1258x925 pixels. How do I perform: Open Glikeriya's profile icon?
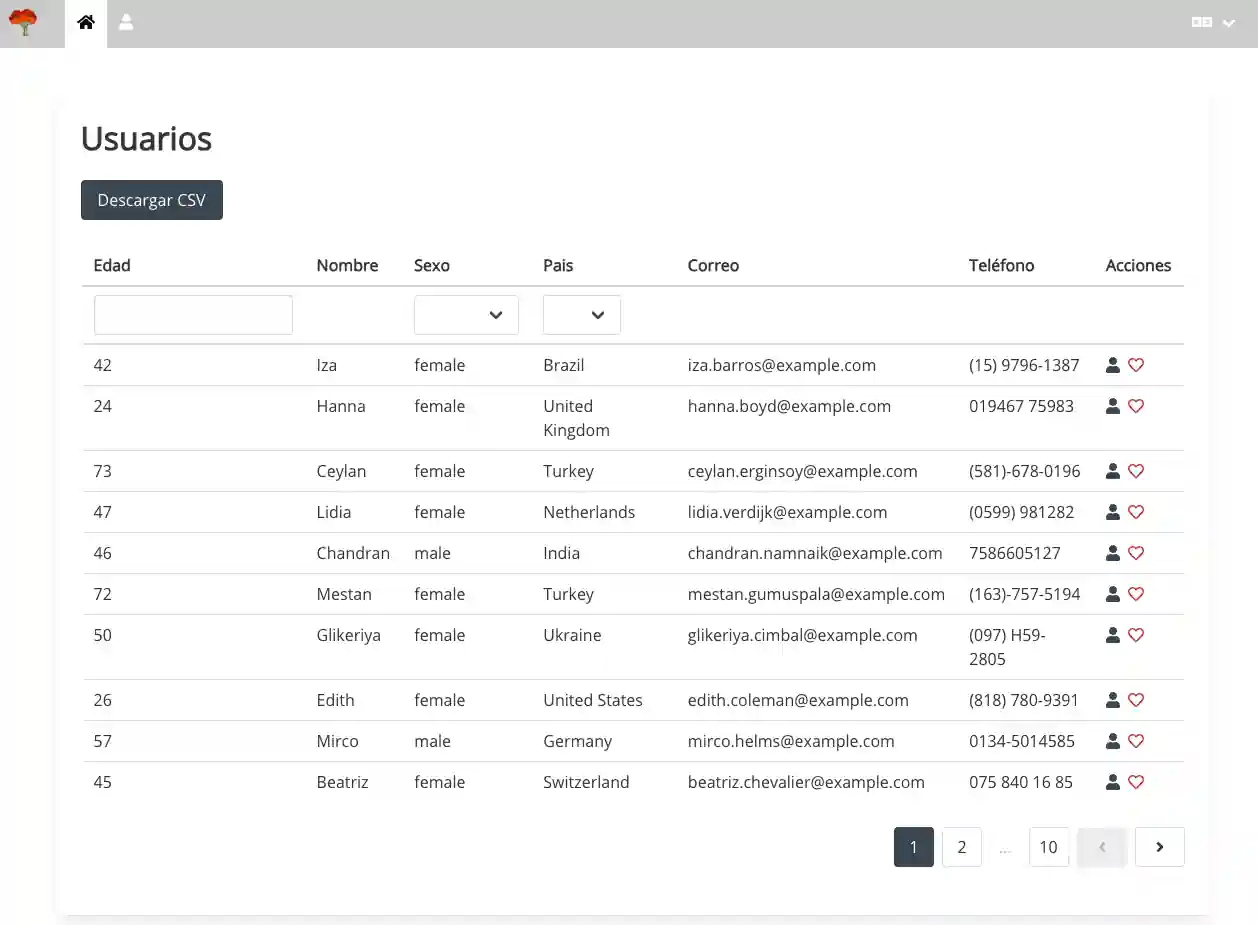pyautogui.click(x=1113, y=635)
